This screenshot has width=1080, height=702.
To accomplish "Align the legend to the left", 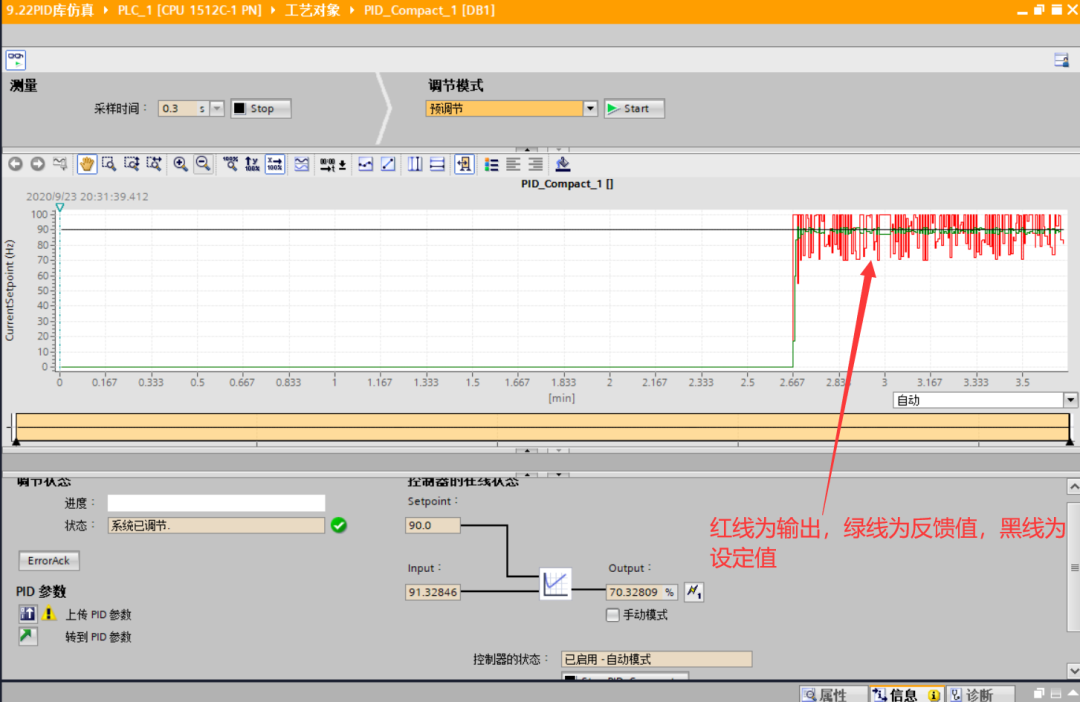I will coord(513,164).
